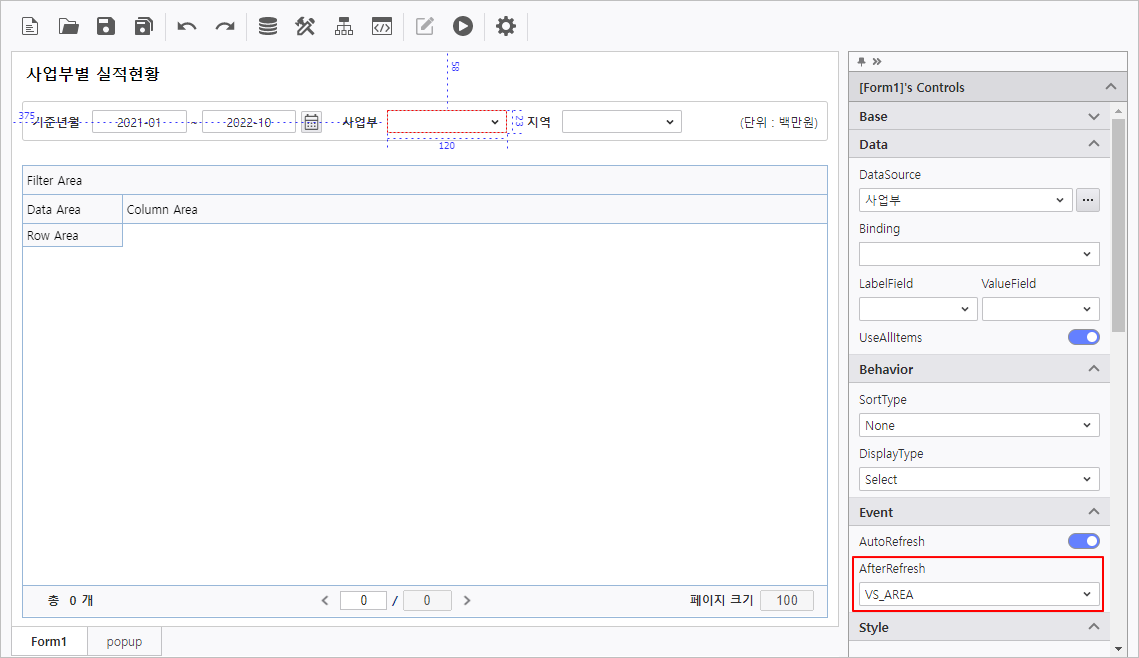This screenshot has height=658, width=1139.
Task: Open the calendar date picker icon
Action: tap(311, 122)
